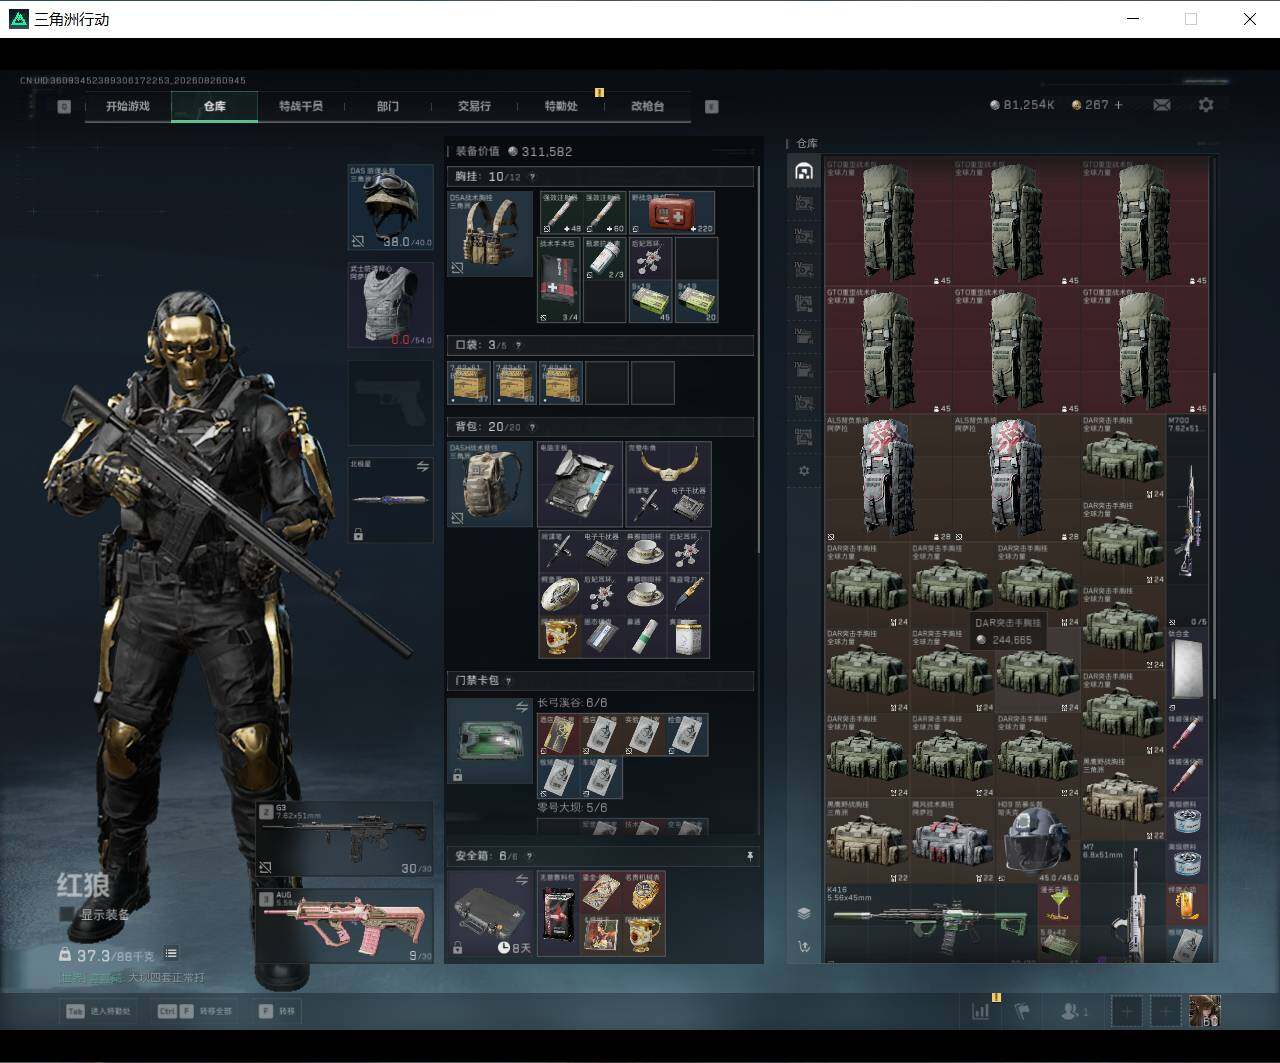Select the HD3 helmet in warehouse
The image size is (1280, 1063).
1038,841
